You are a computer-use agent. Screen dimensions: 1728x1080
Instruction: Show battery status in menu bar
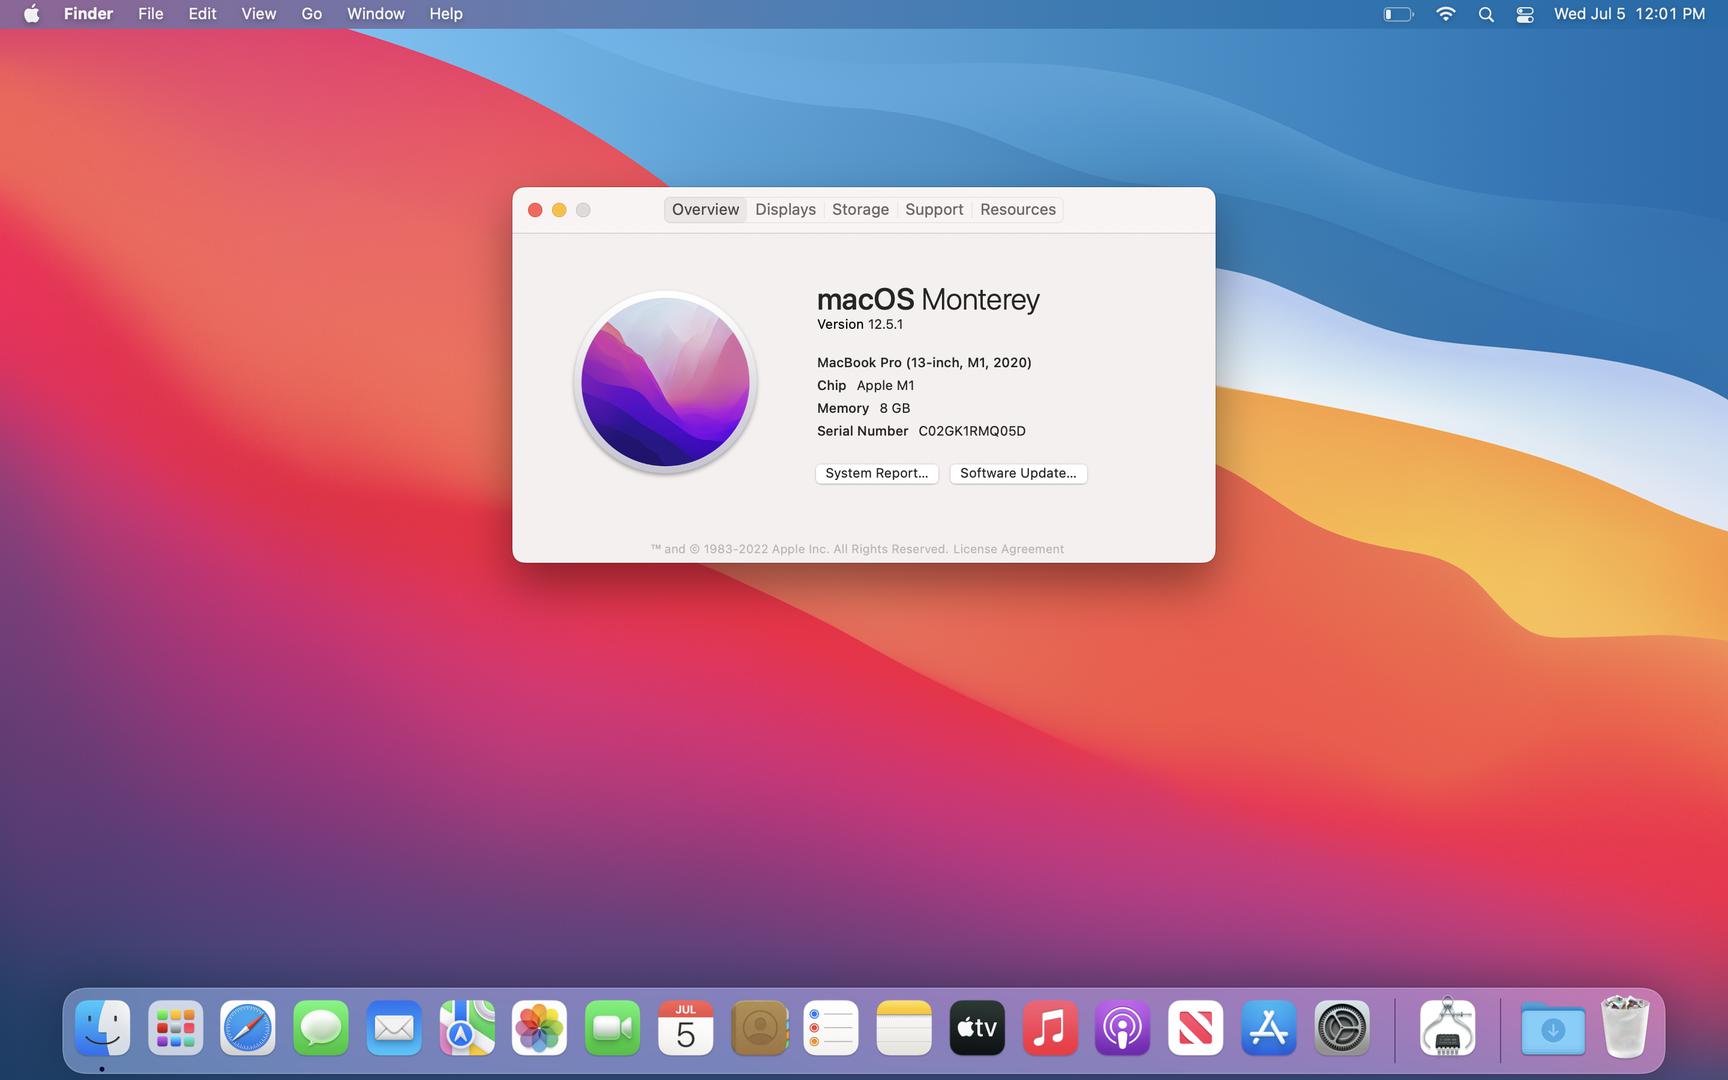coord(1398,14)
